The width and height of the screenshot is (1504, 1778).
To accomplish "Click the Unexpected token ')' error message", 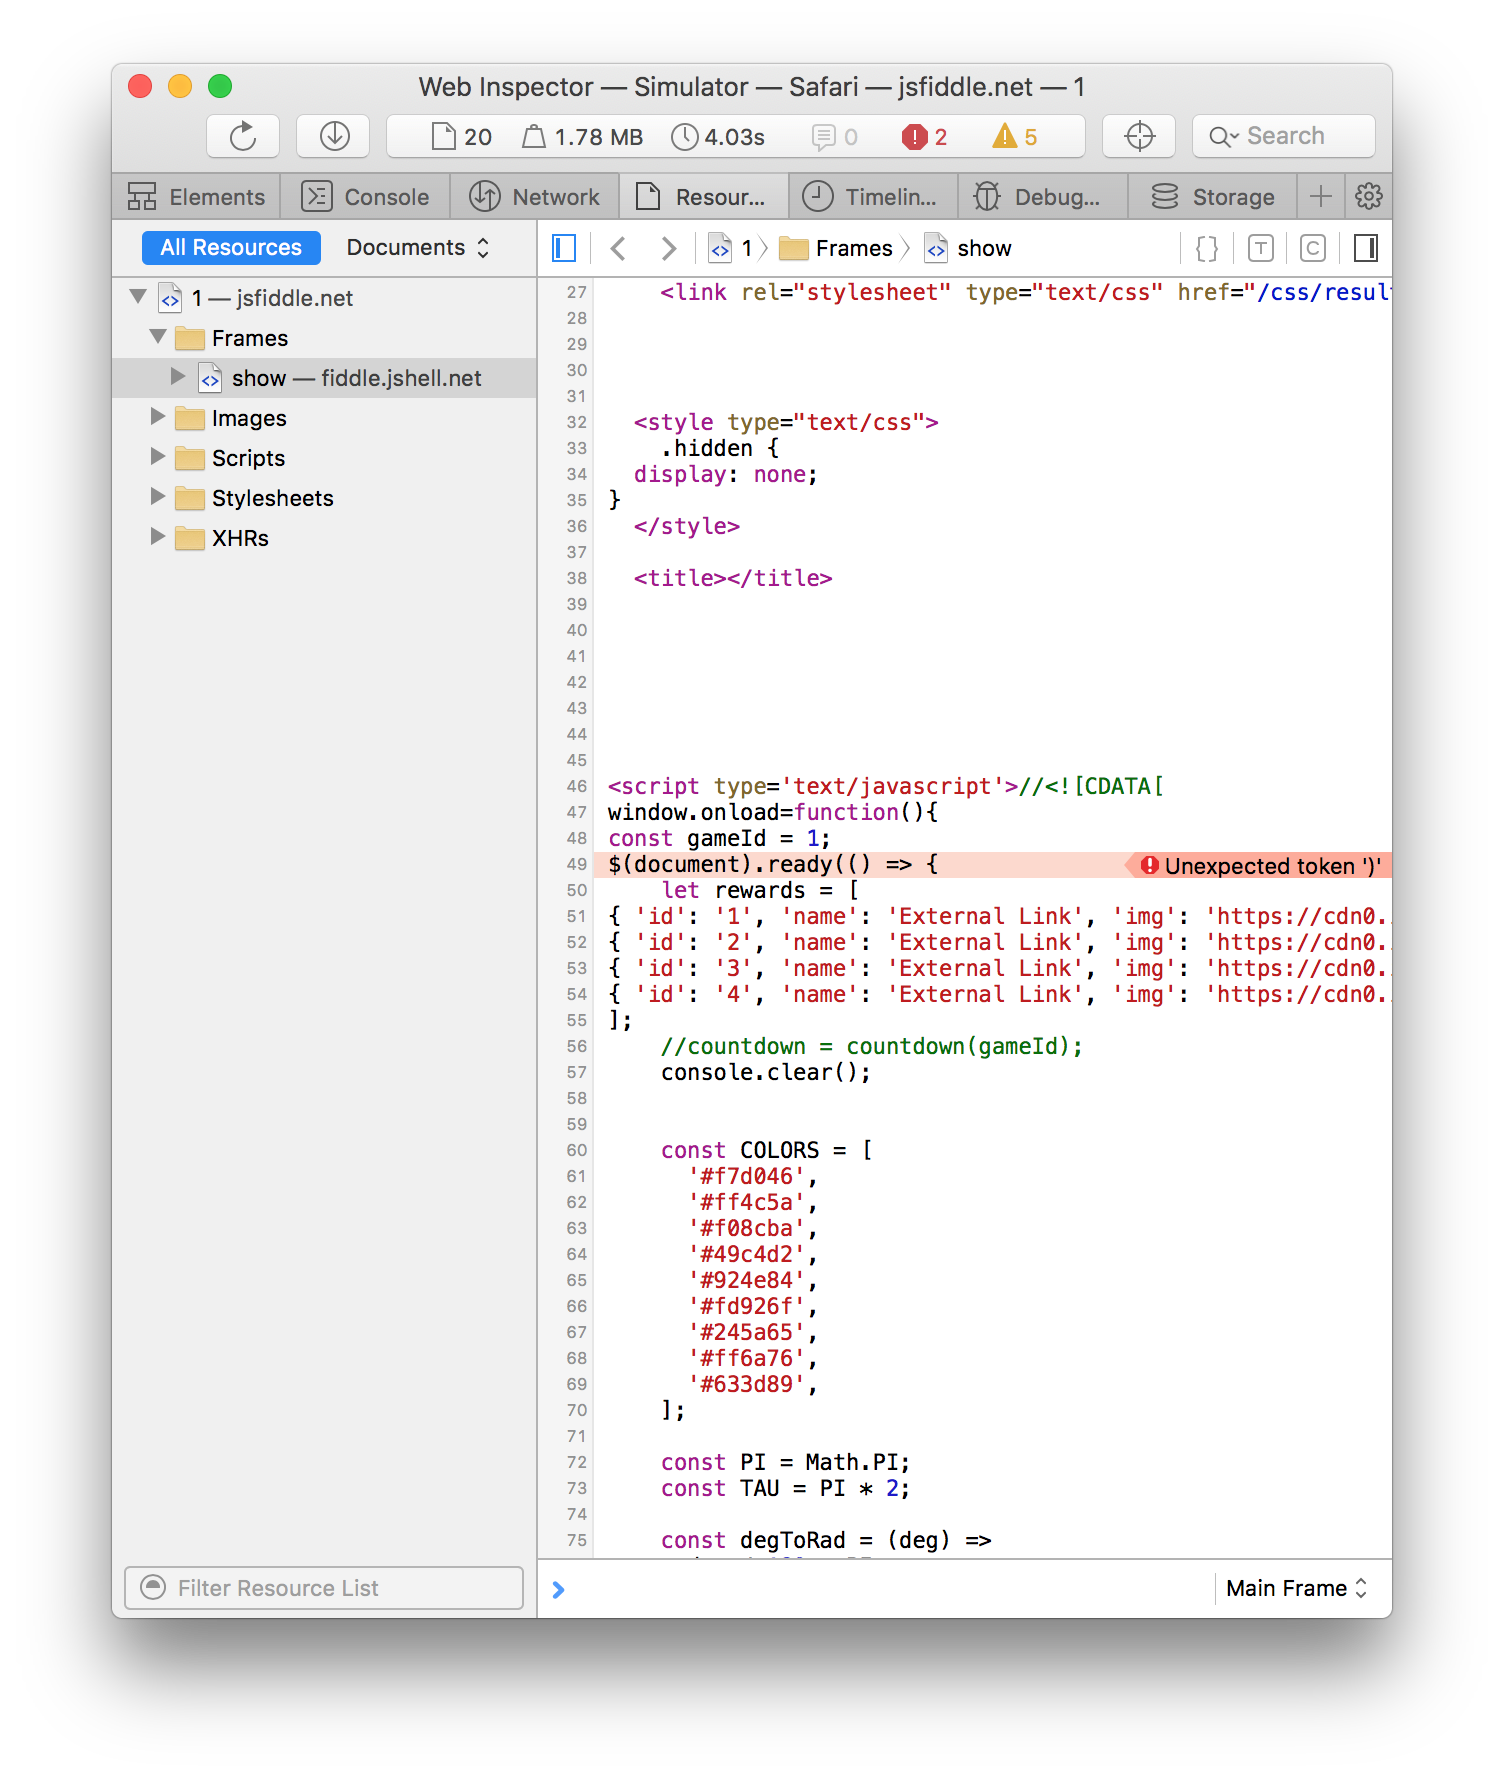I will click(1272, 866).
